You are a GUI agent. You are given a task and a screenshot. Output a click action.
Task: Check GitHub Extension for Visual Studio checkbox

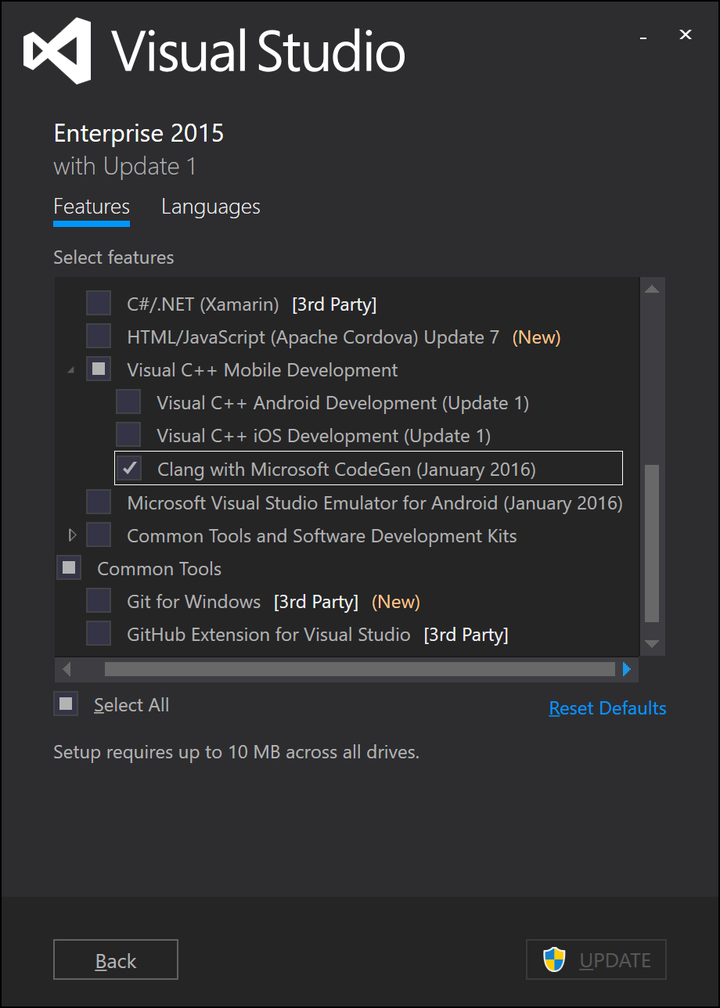click(98, 634)
